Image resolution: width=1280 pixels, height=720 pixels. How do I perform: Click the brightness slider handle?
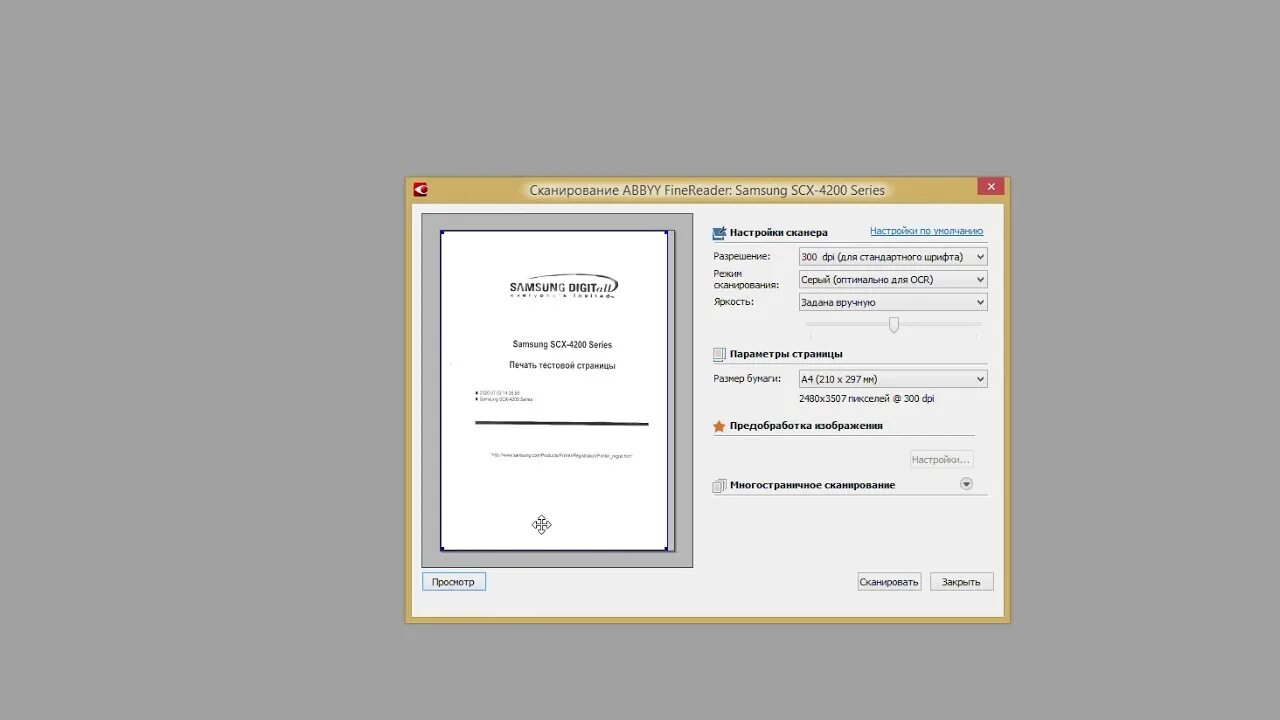pyautogui.click(x=894, y=324)
